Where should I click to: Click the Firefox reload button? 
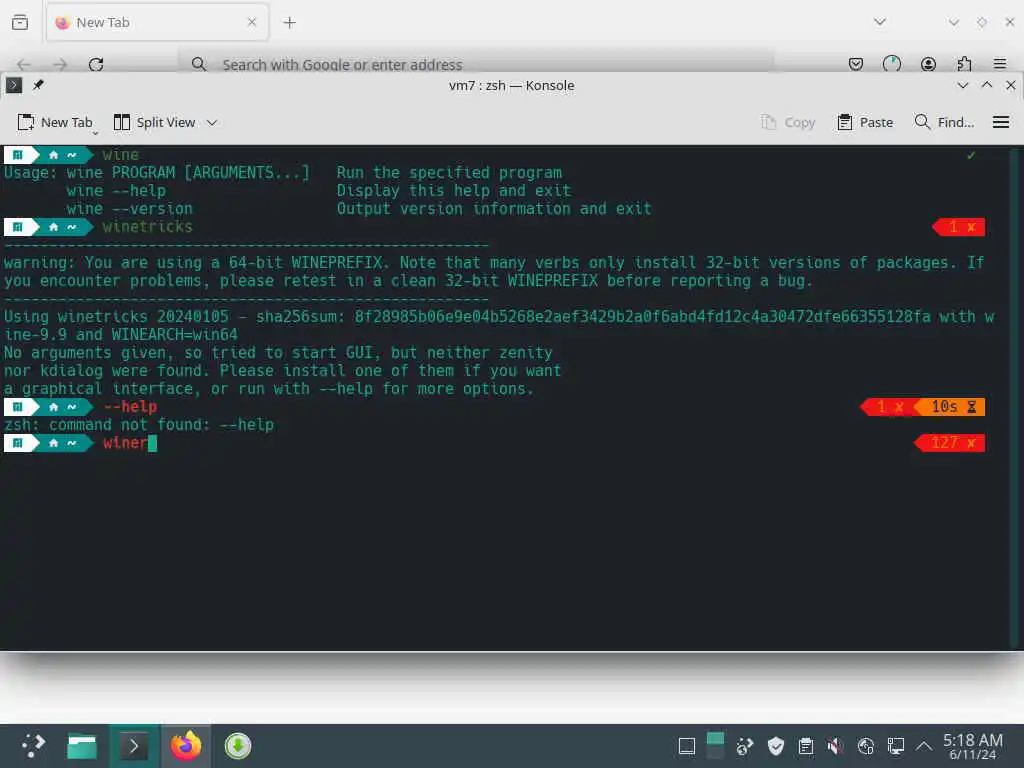[96, 64]
